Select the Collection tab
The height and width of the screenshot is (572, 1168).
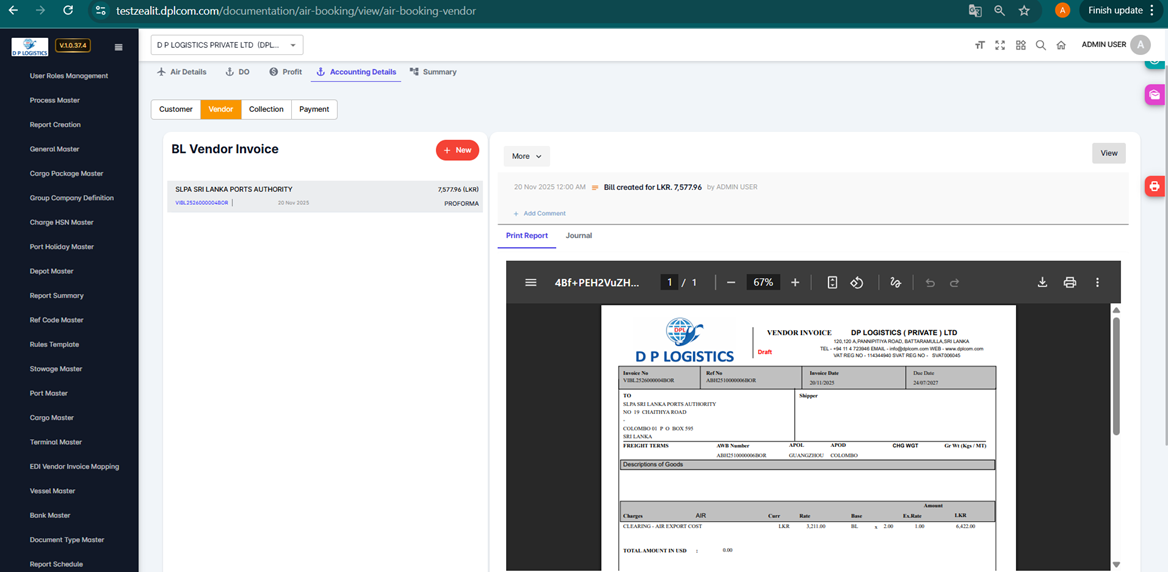(x=266, y=109)
